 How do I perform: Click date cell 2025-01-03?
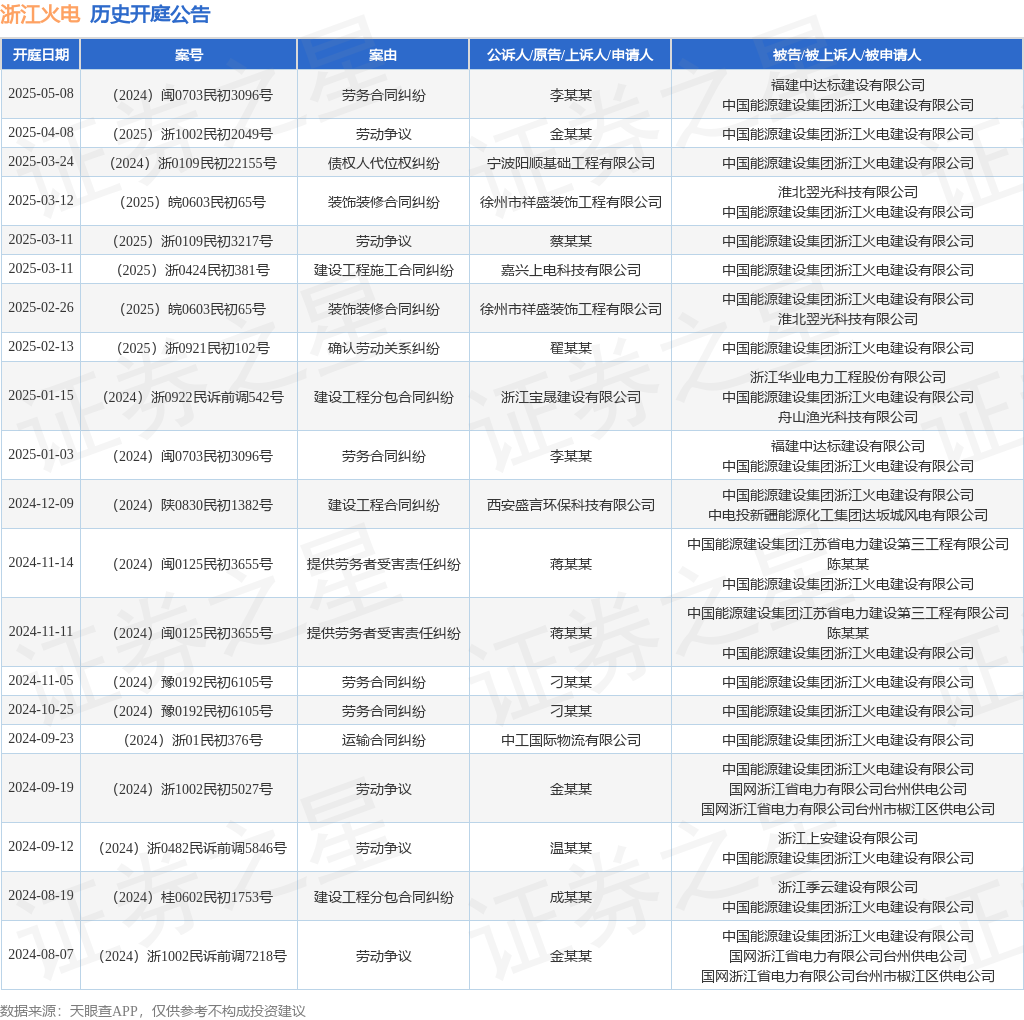point(40,454)
